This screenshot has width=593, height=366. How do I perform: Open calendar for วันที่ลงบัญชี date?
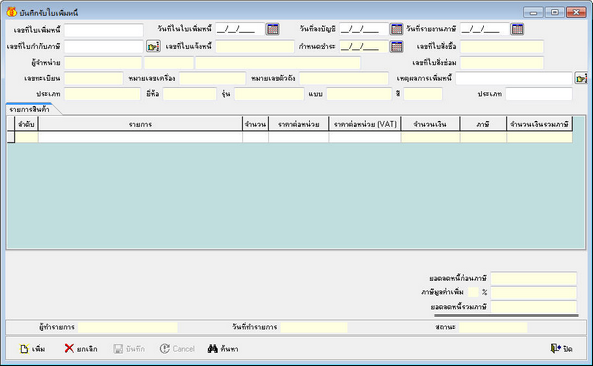pyautogui.click(x=396, y=29)
